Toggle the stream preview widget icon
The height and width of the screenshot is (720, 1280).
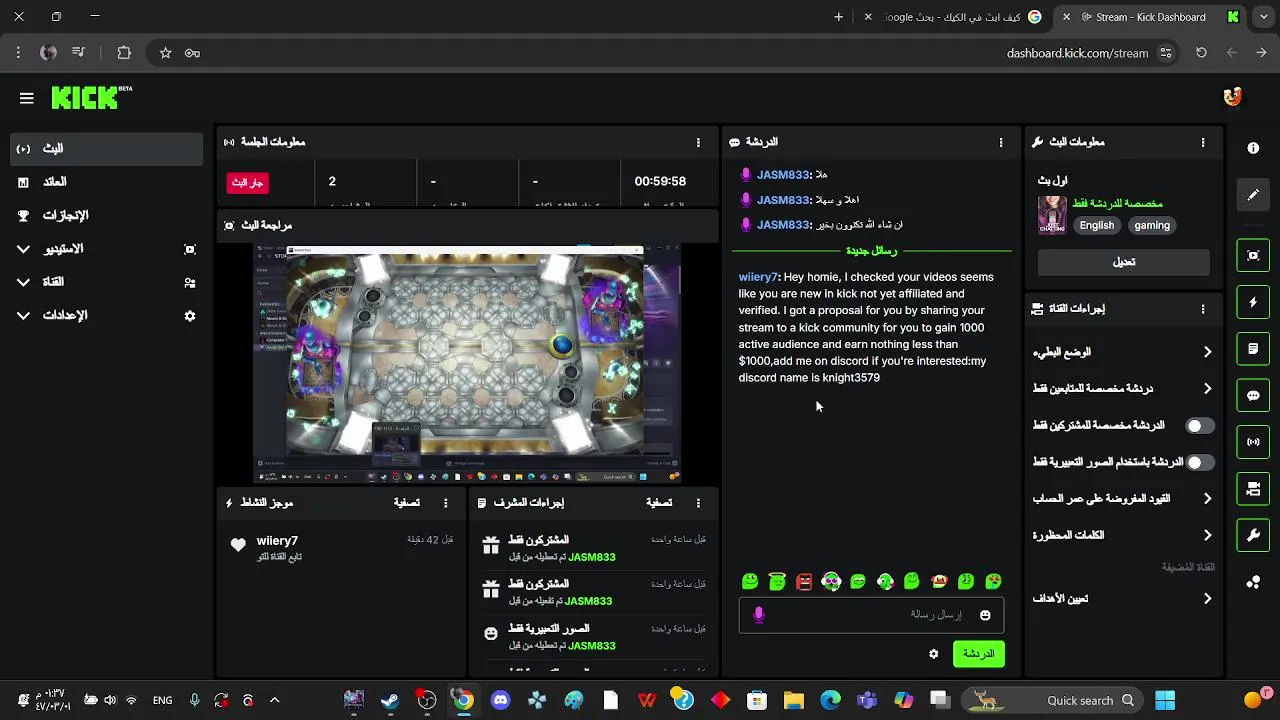(1253, 255)
